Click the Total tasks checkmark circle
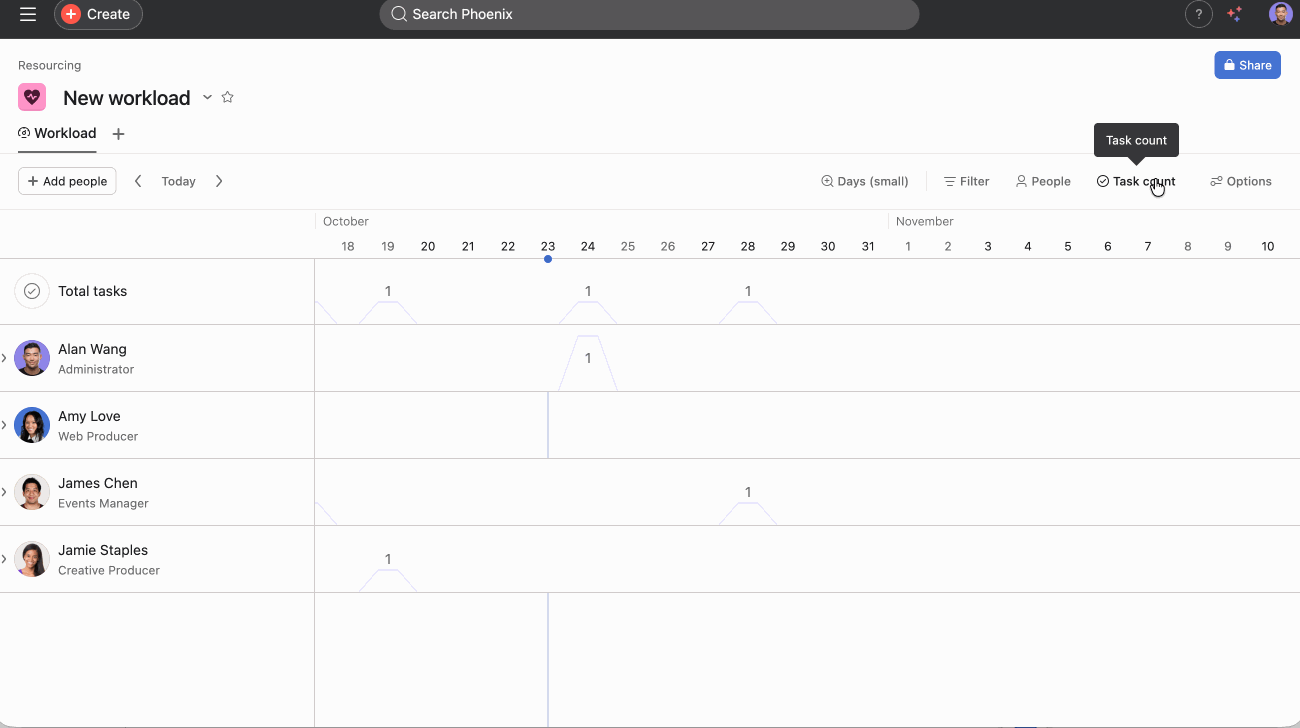This screenshot has height=728, width=1300. [x=32, y=291]
